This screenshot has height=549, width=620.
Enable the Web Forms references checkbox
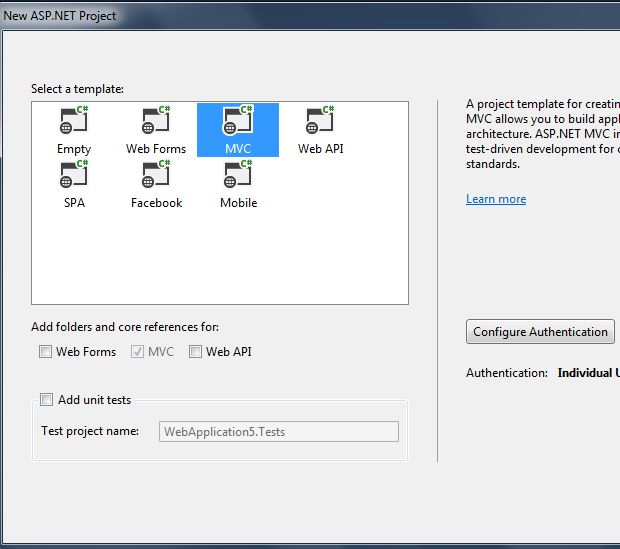[x=45, y=351]
